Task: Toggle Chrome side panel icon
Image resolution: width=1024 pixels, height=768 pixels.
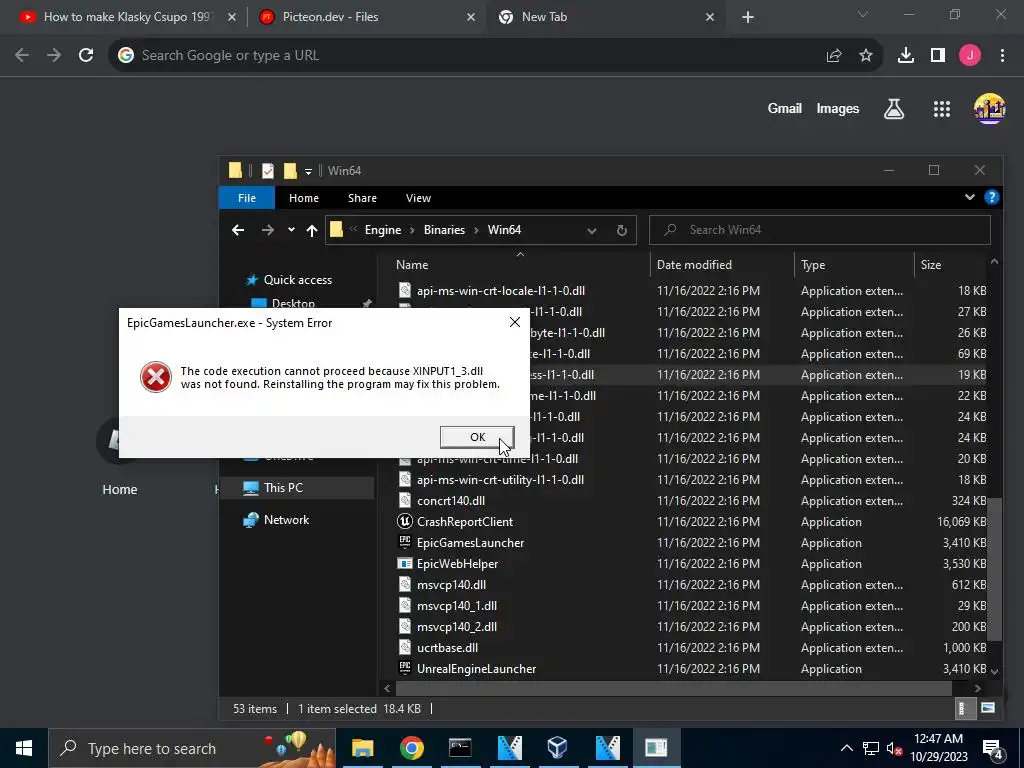Action: [x=938, y=56]
